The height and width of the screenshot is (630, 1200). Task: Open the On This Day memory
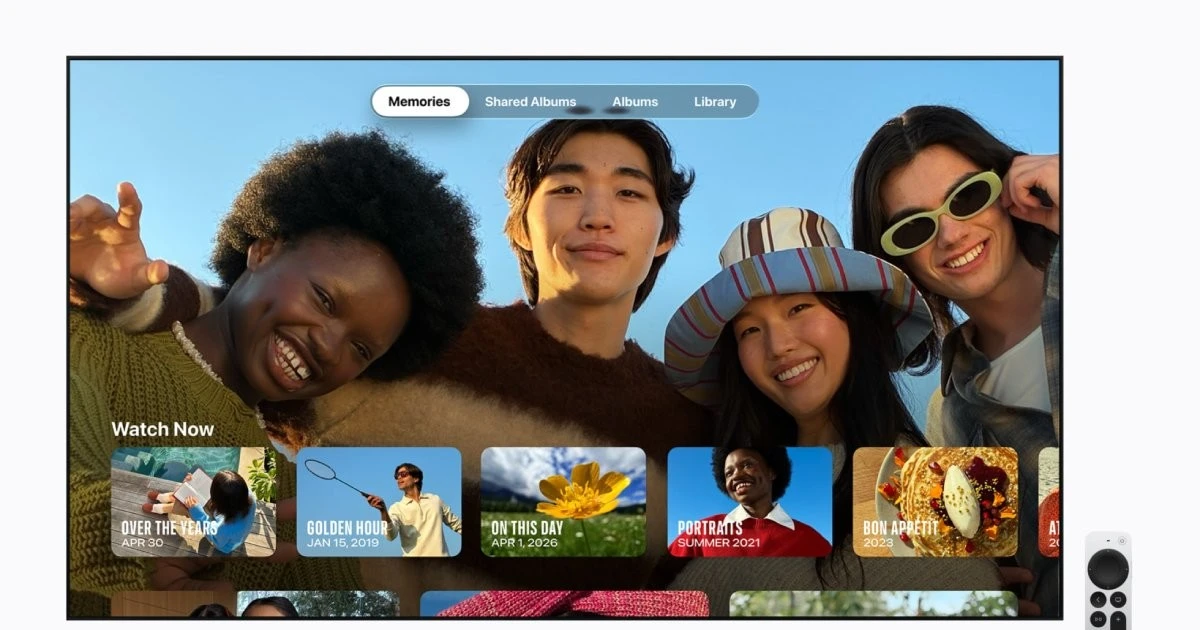pyautogui.click(x=564, y=502)
